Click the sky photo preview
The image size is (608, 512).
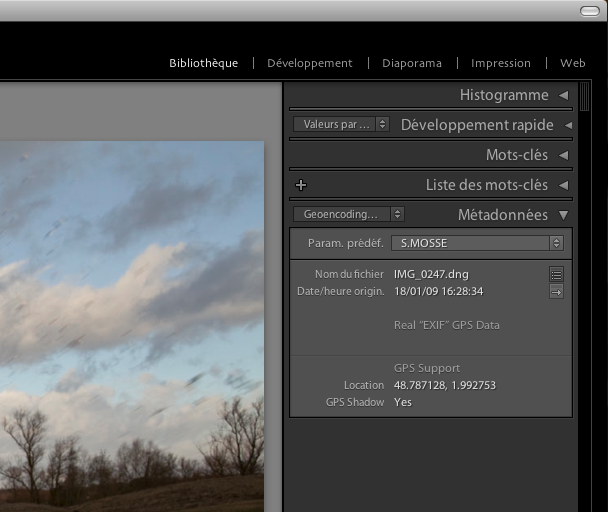click(x=130, y=300)
